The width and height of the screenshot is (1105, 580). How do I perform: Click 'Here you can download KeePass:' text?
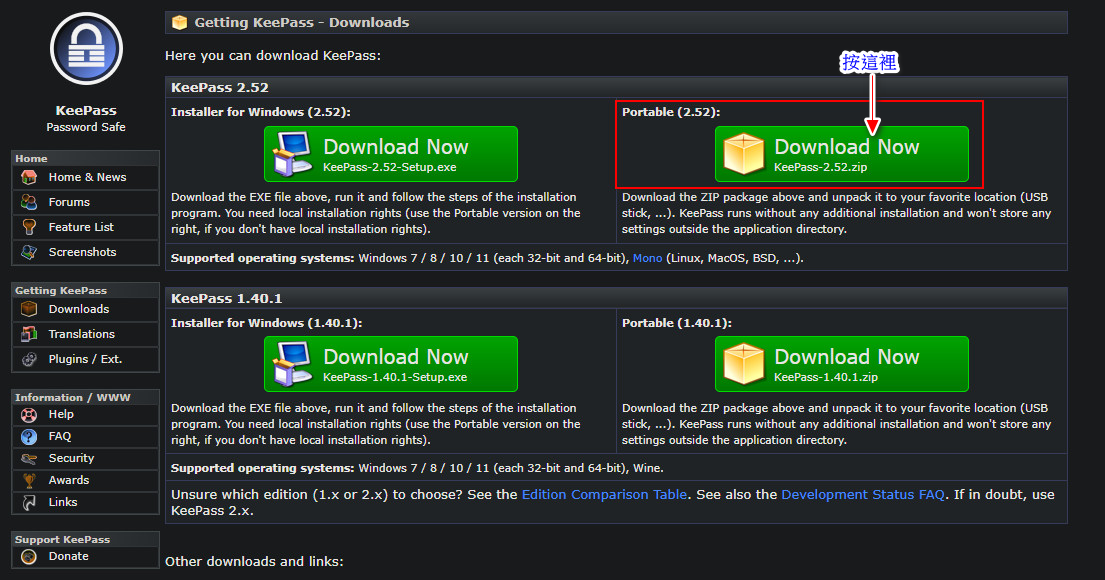[273, 56]
